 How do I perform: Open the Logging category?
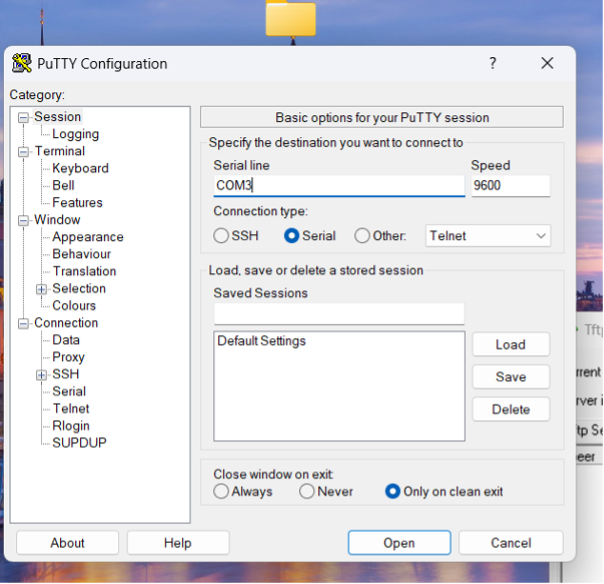pos(75,134)
